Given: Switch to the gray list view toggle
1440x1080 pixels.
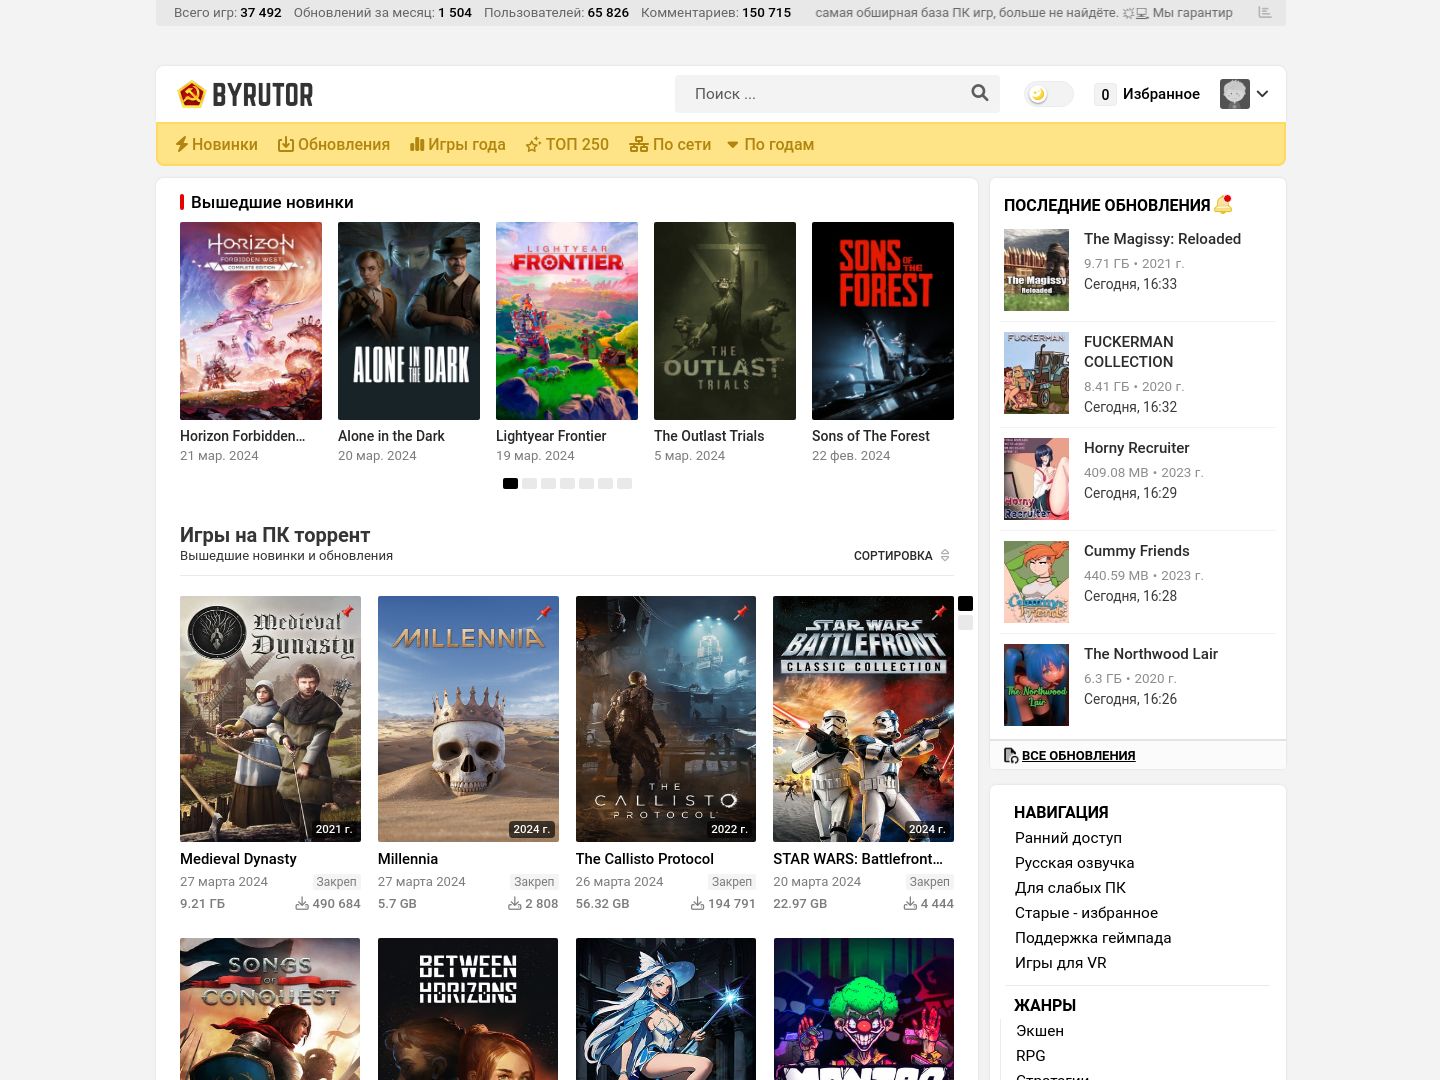Looking at the screenshot, I should point(965,622).
